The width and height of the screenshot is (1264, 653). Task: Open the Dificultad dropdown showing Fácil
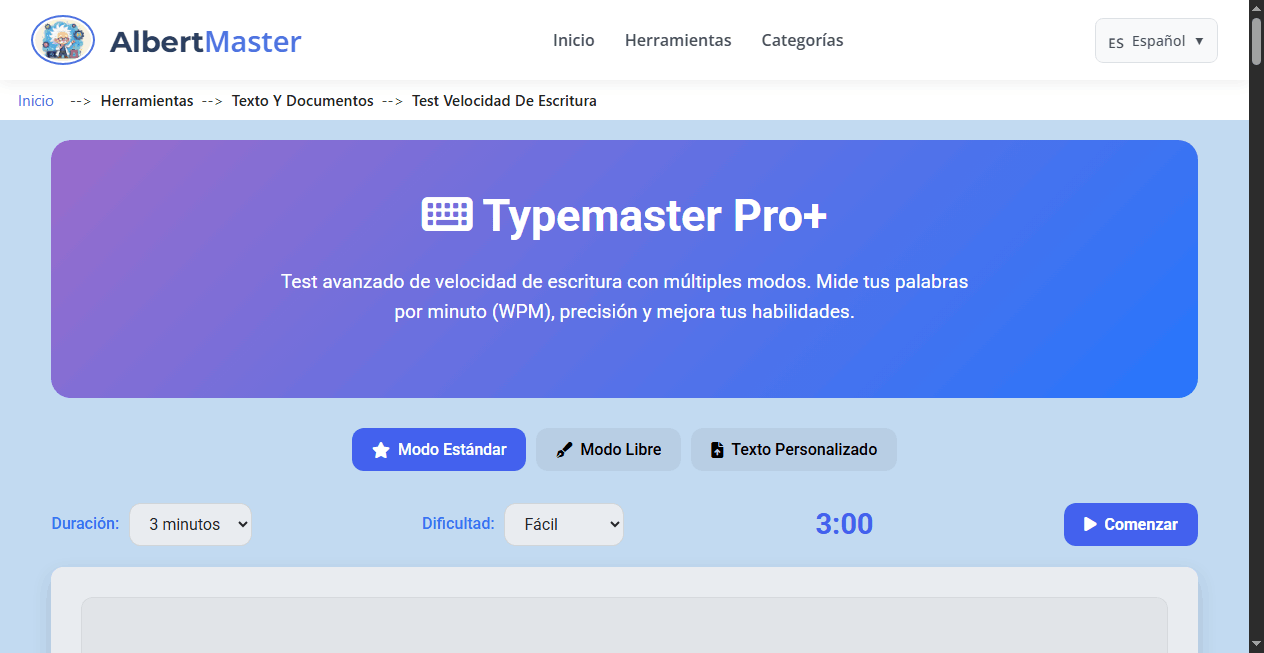pyautogui.click(x=564, y=524)
